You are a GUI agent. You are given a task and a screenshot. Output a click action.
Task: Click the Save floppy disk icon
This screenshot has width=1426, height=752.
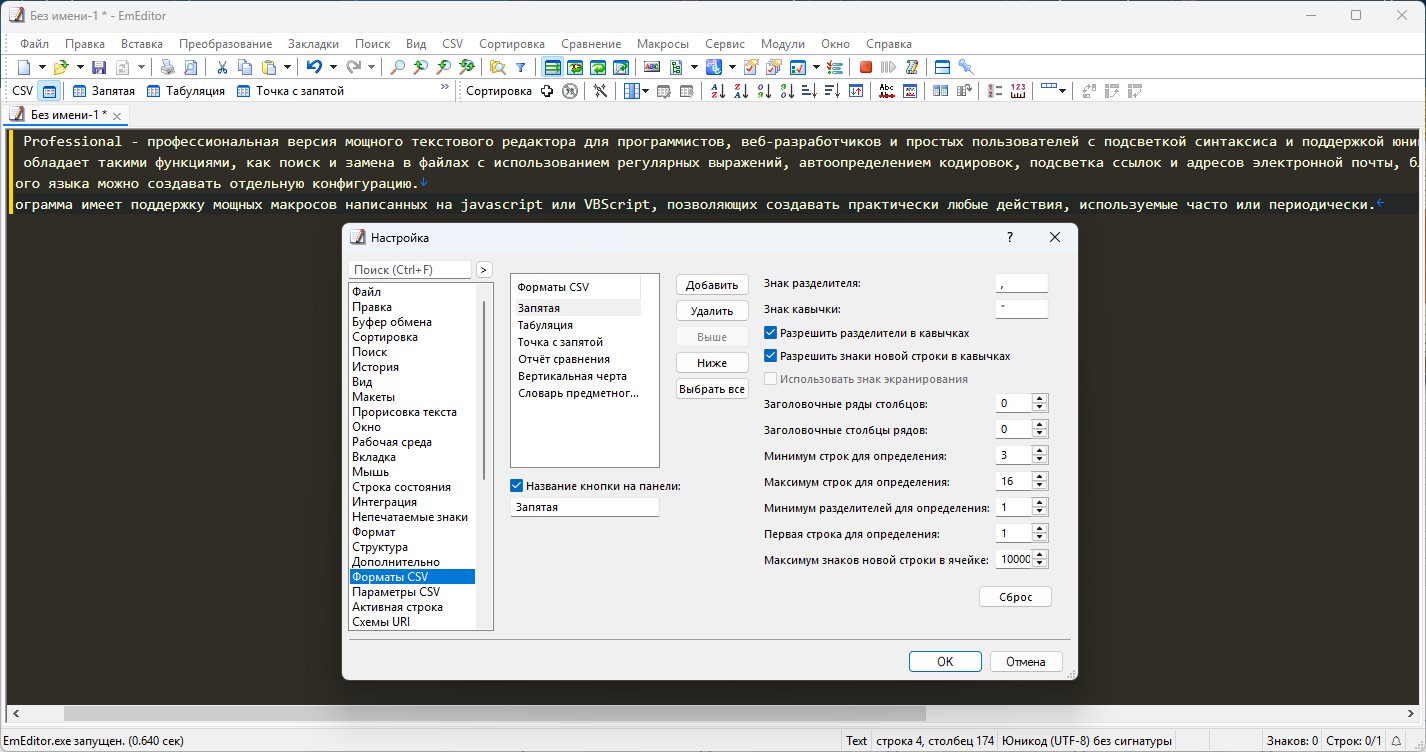click(x=99, y=67)
